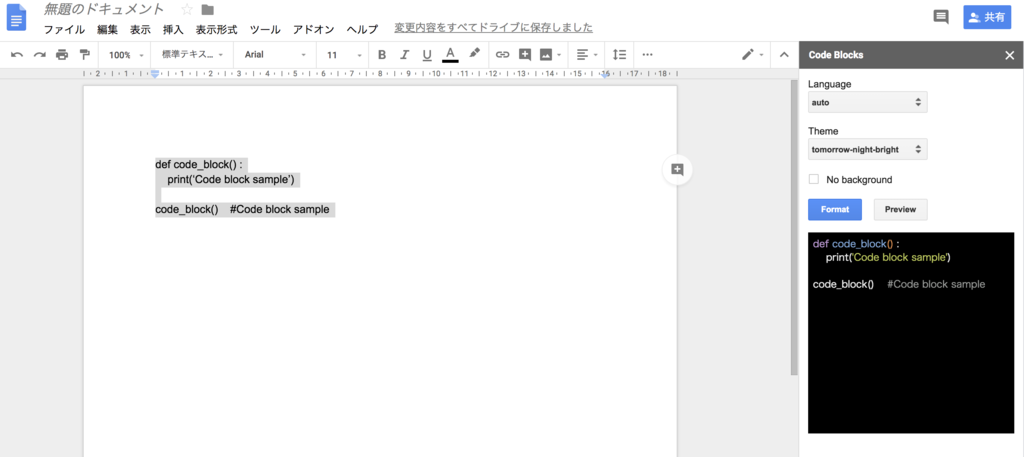Screen dimensions: 1024x457
Task: Click the insert image icon
Action: click(x=546, y=55)
